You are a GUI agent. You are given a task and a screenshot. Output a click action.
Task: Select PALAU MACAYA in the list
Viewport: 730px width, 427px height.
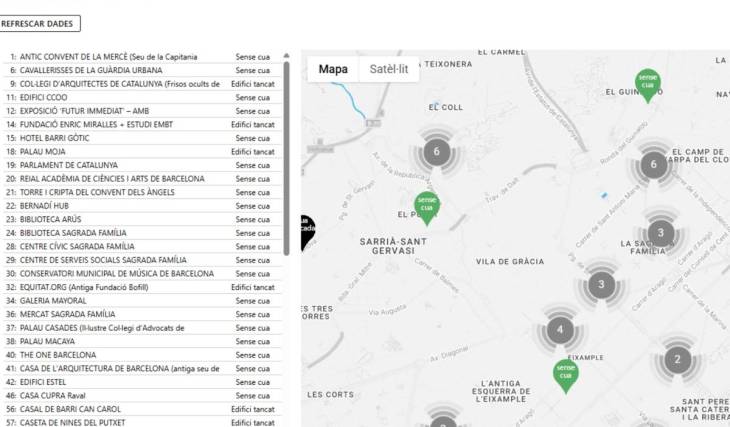pos(142,341)
